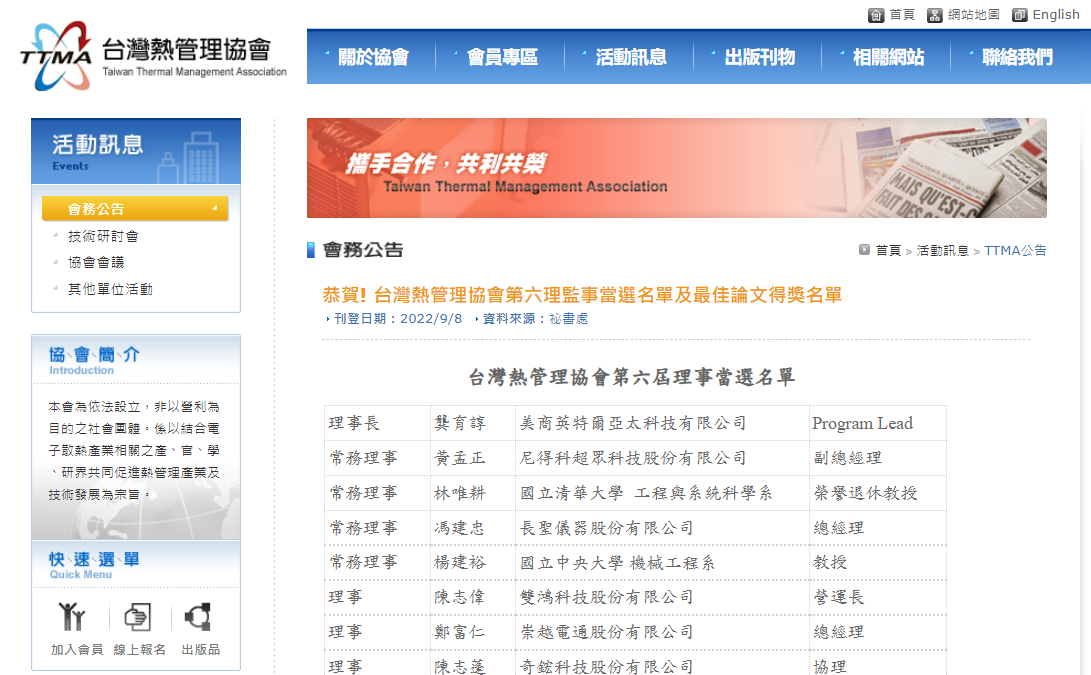Open the 線上報名 quick menu icon
This screenshot has width=1091, height=675.
[138, 617]
